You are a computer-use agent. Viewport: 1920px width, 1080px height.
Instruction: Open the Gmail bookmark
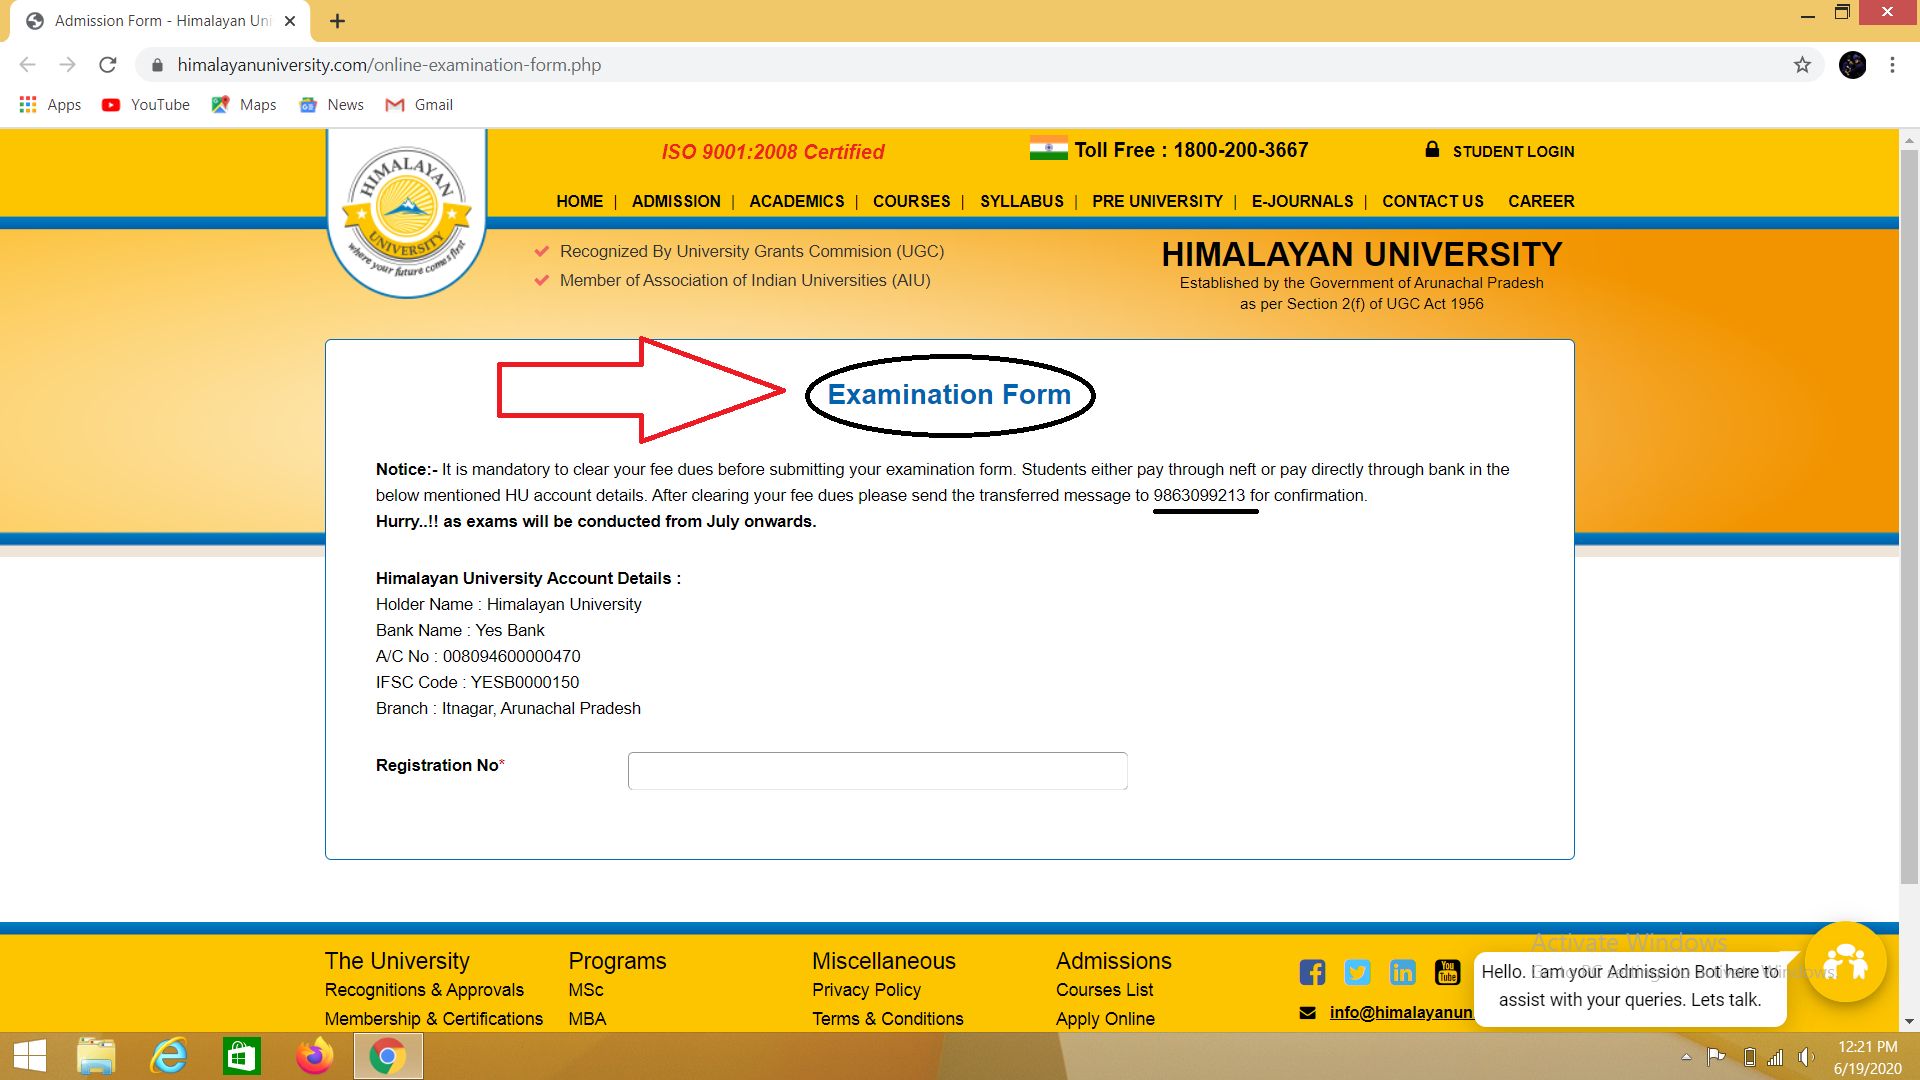419,105
